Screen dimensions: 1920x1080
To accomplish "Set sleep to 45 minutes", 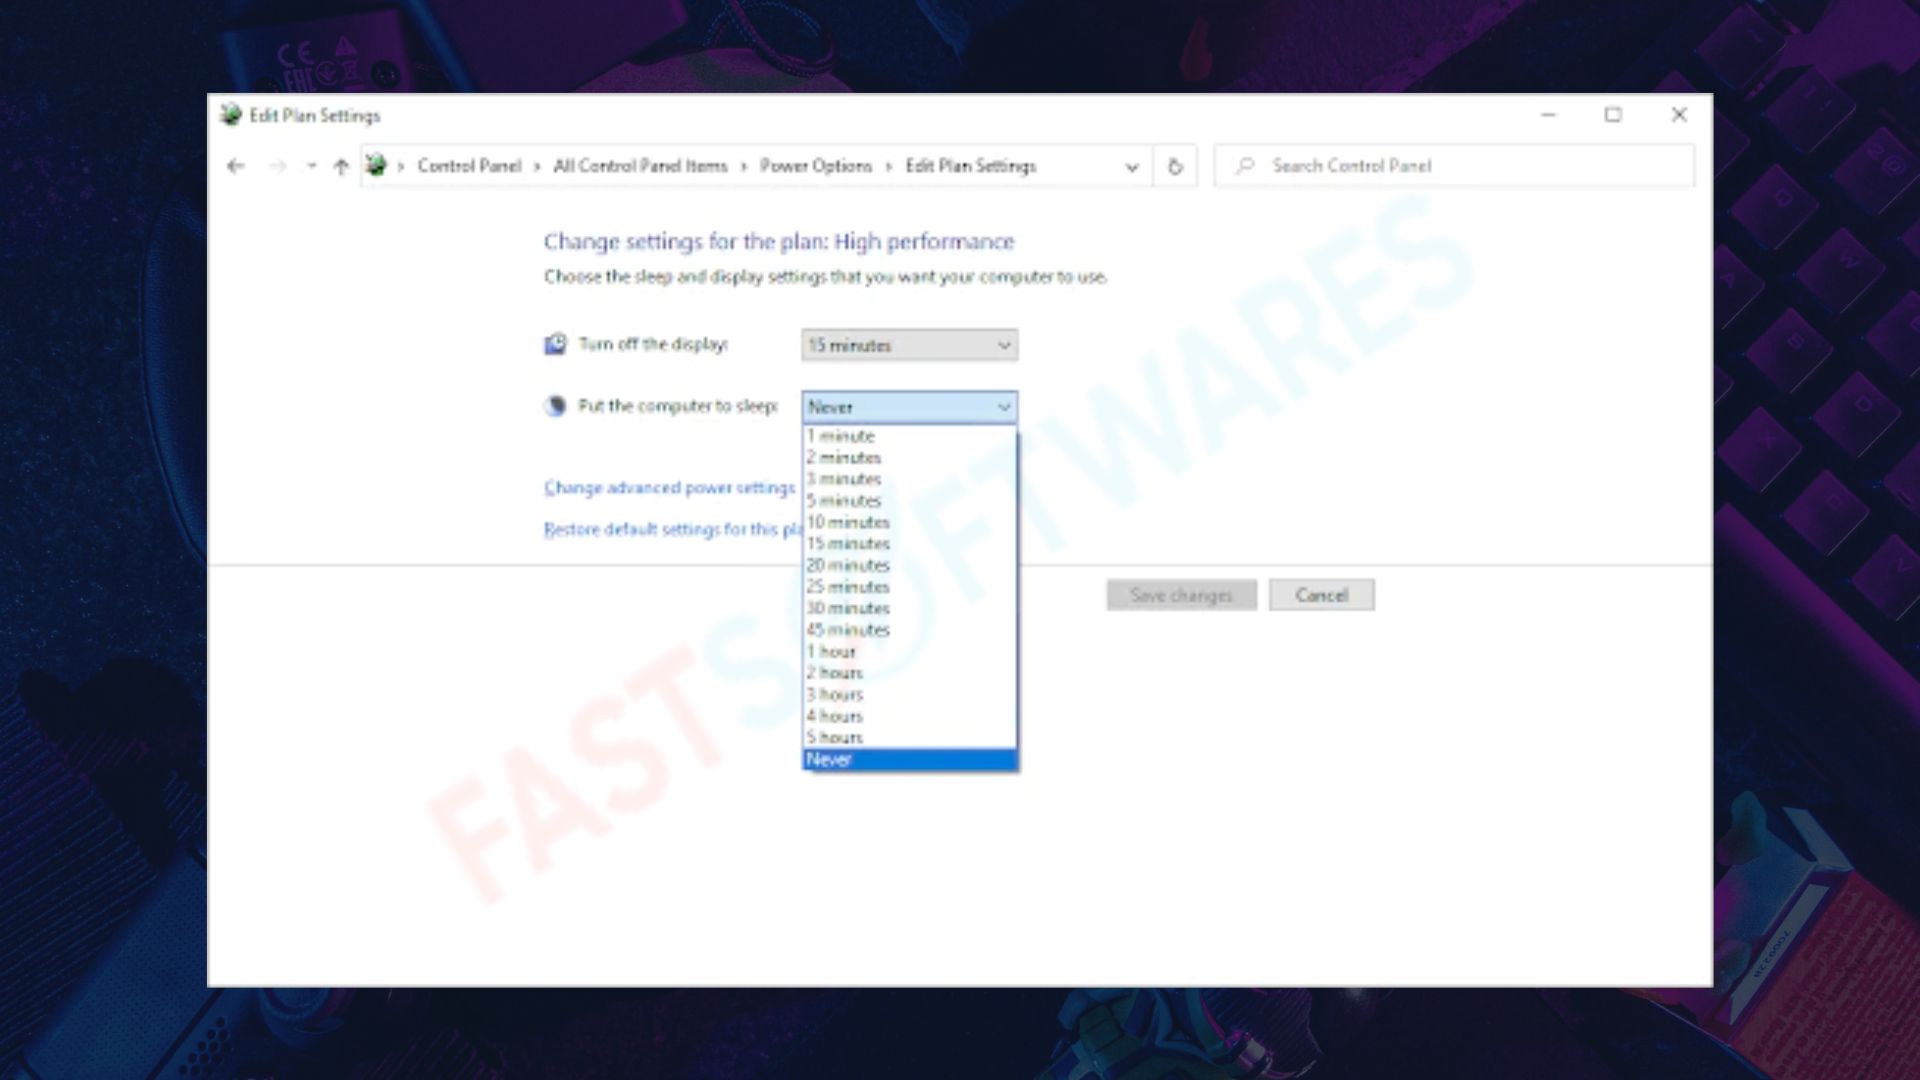I will (909, 630).
